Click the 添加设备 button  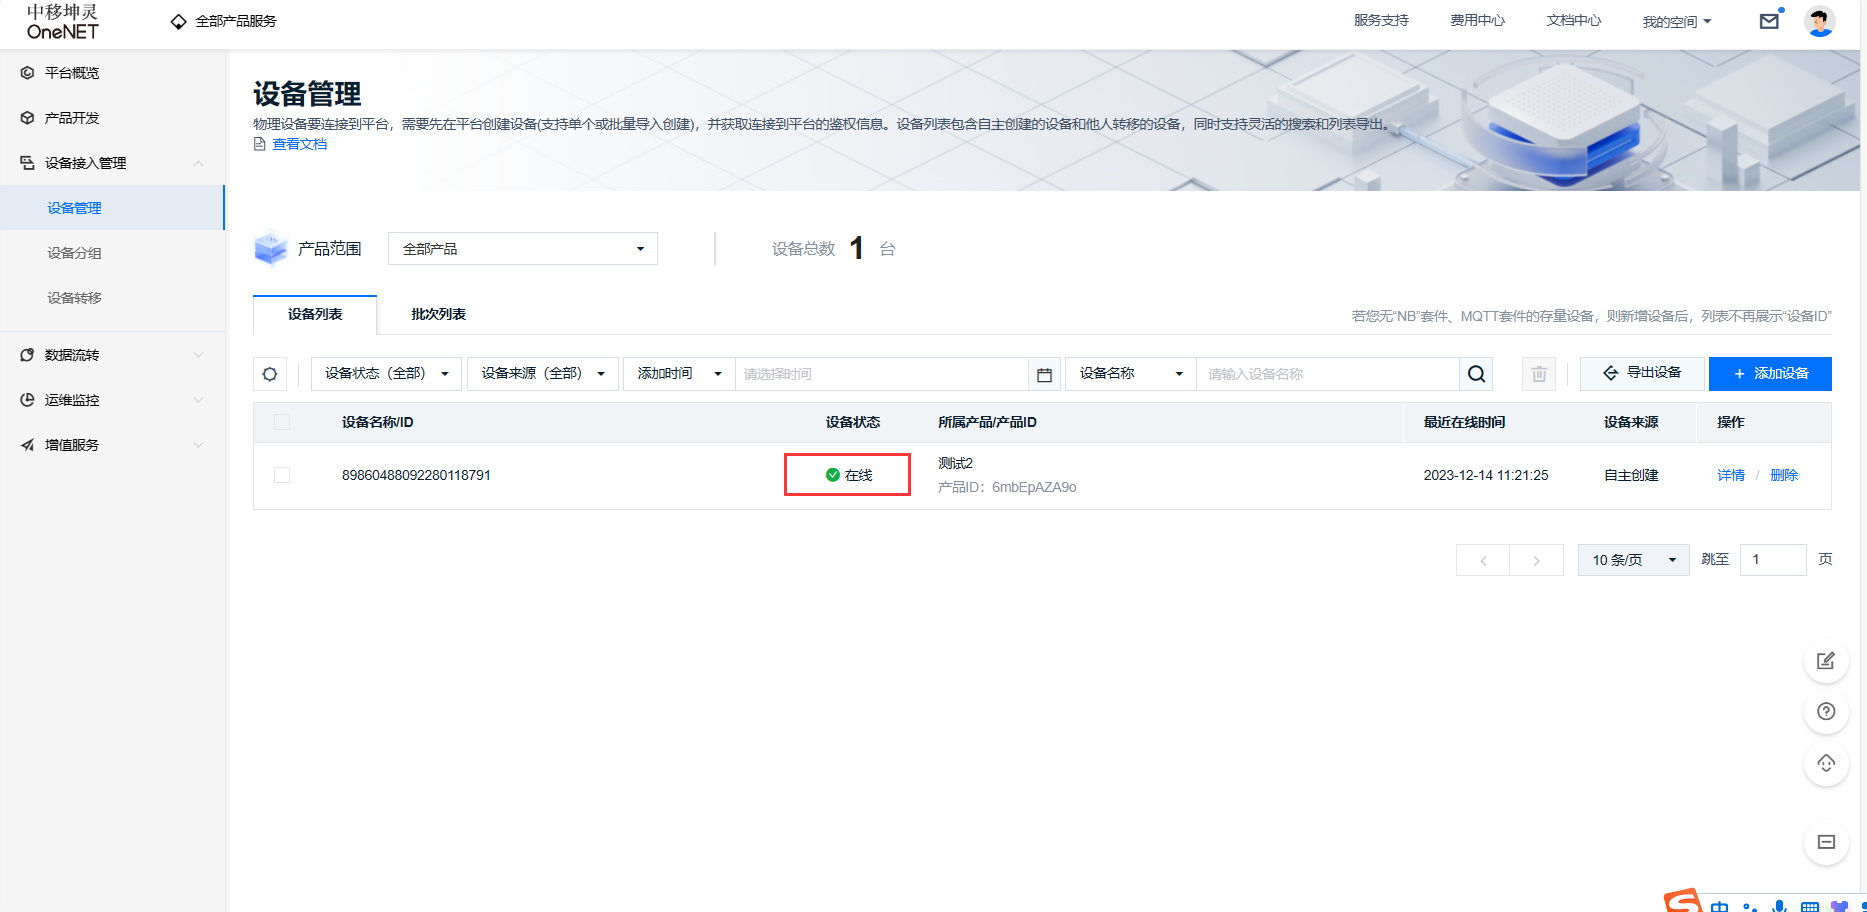pos(1770,374)
